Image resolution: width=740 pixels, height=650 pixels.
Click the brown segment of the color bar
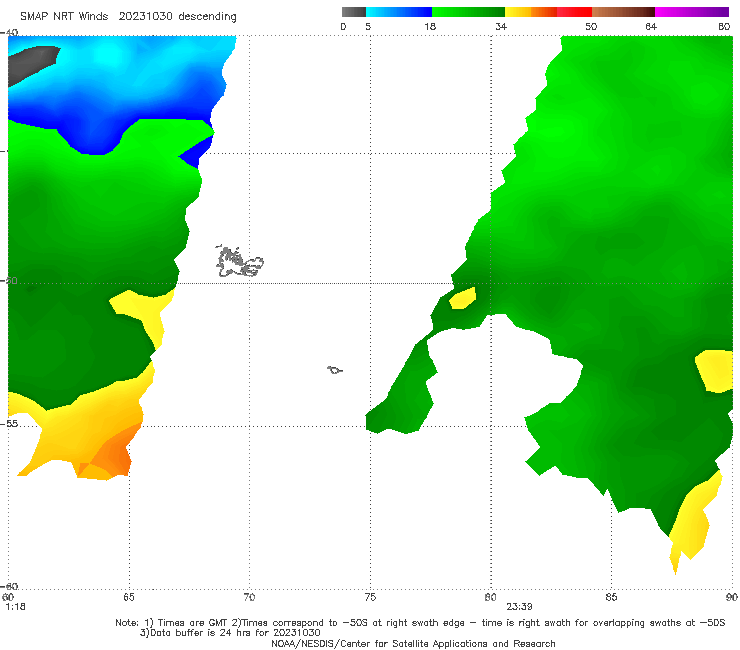(623, 12)
